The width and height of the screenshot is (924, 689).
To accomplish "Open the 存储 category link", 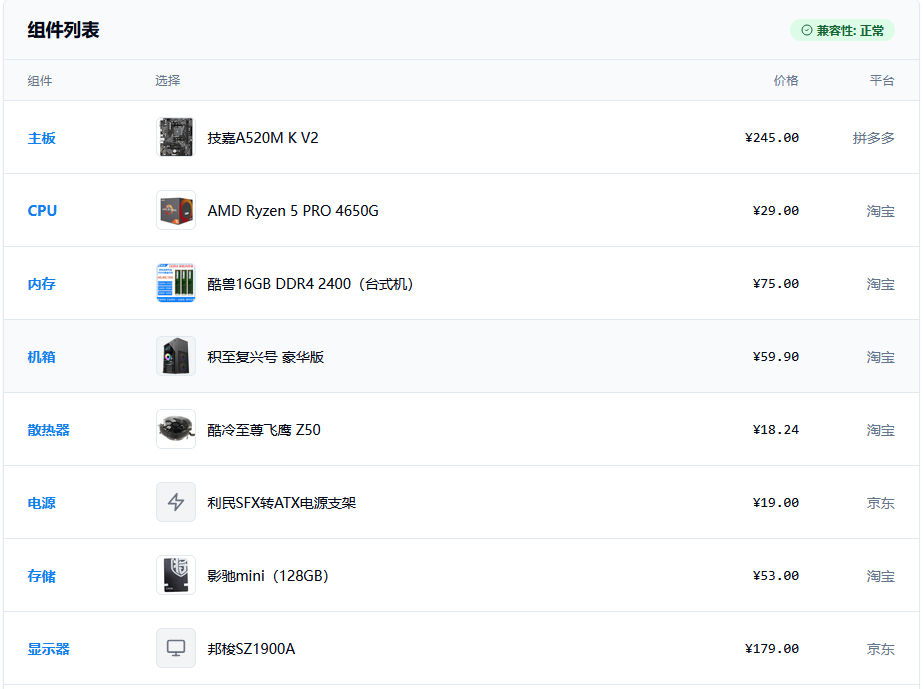I will [42, 576].
